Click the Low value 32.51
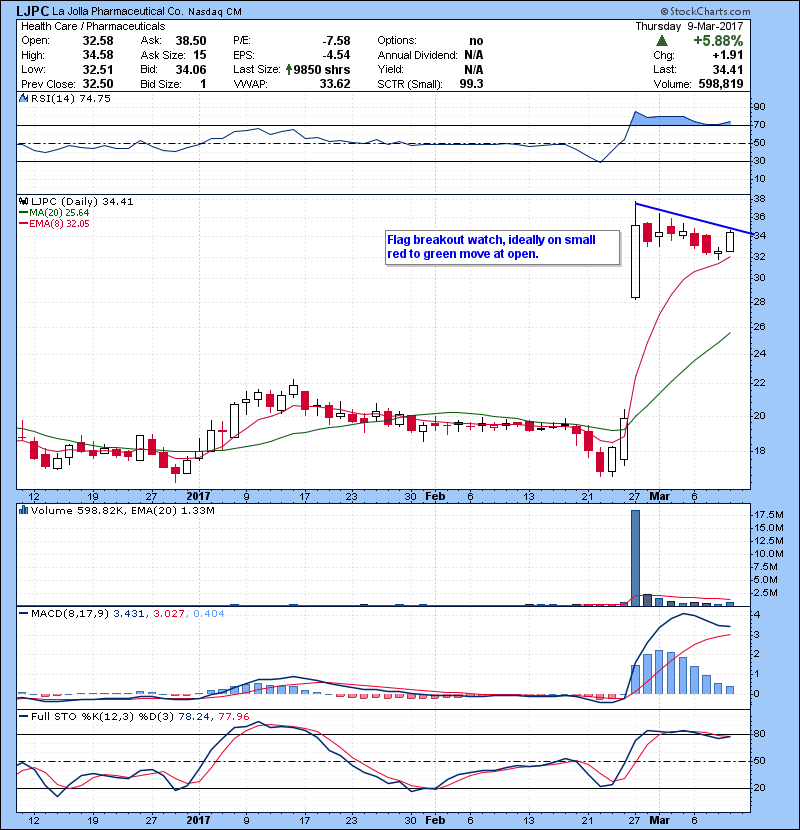Viewport: 800px width, 830px height. pos(98,69)
